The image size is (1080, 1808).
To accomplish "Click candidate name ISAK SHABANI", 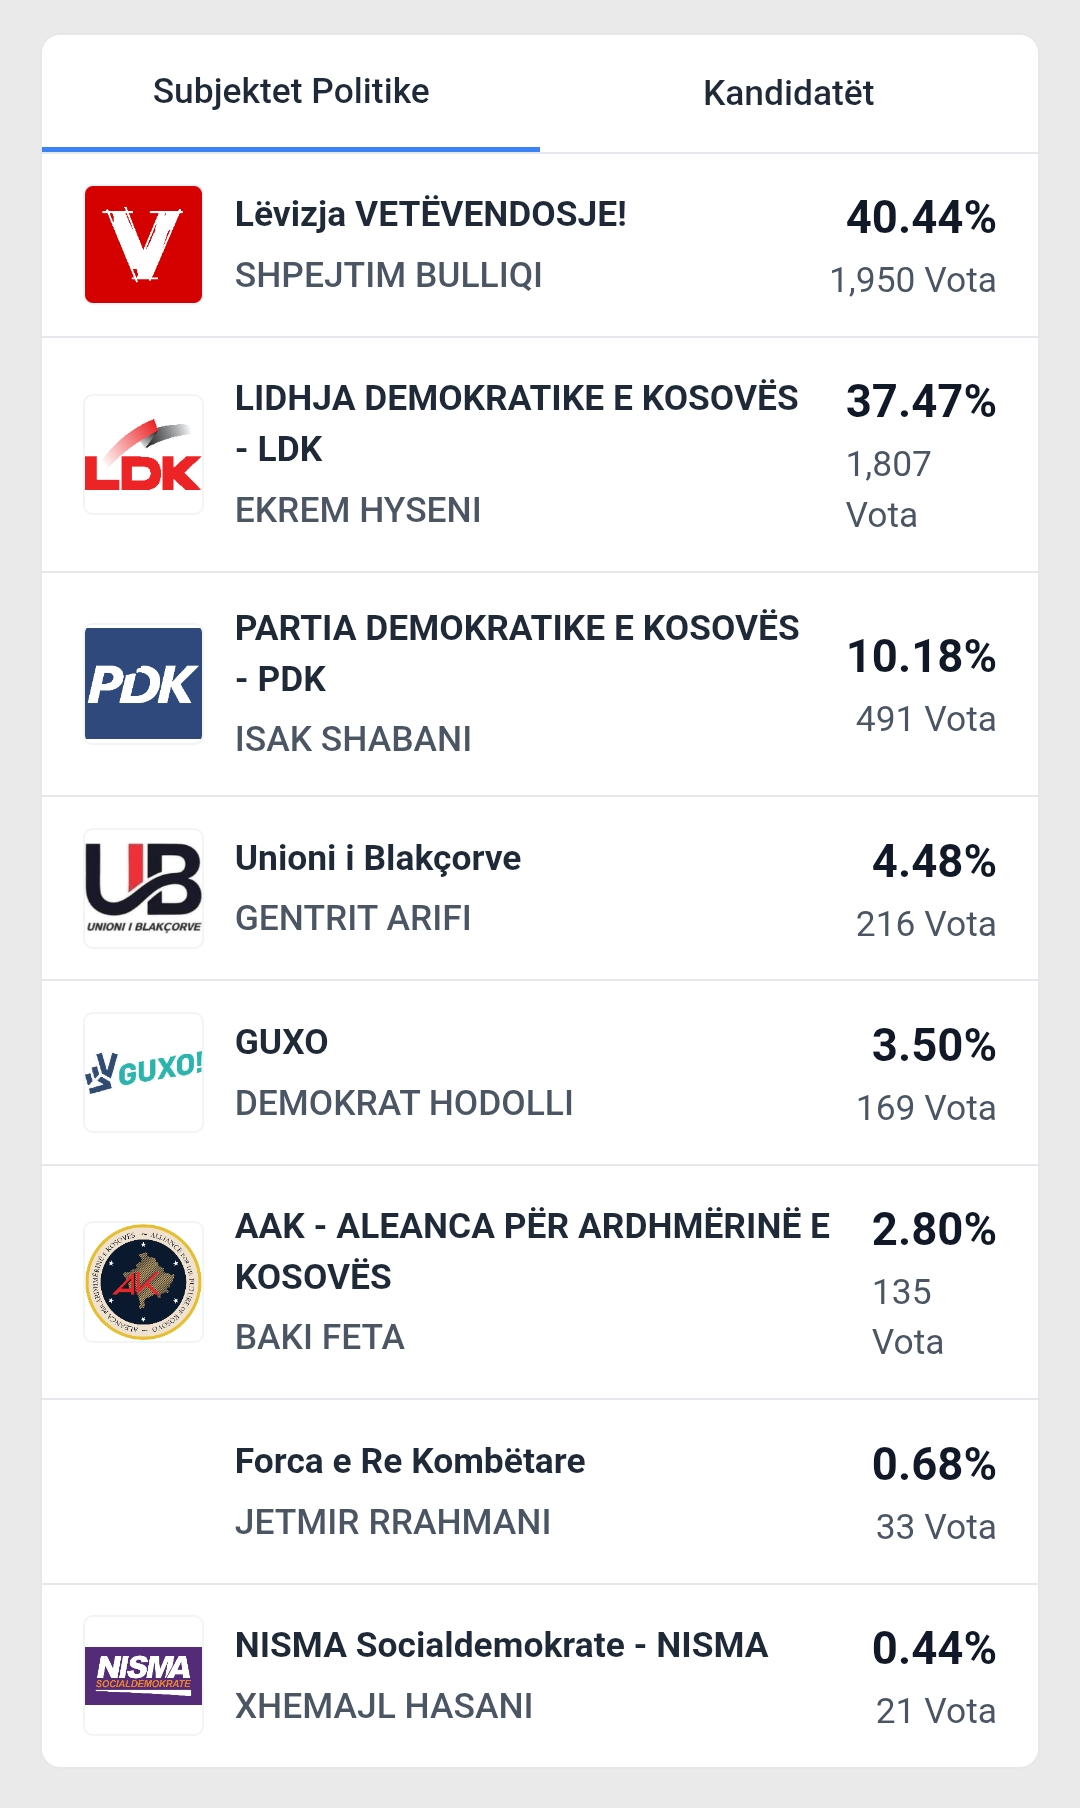I will 353,739.
